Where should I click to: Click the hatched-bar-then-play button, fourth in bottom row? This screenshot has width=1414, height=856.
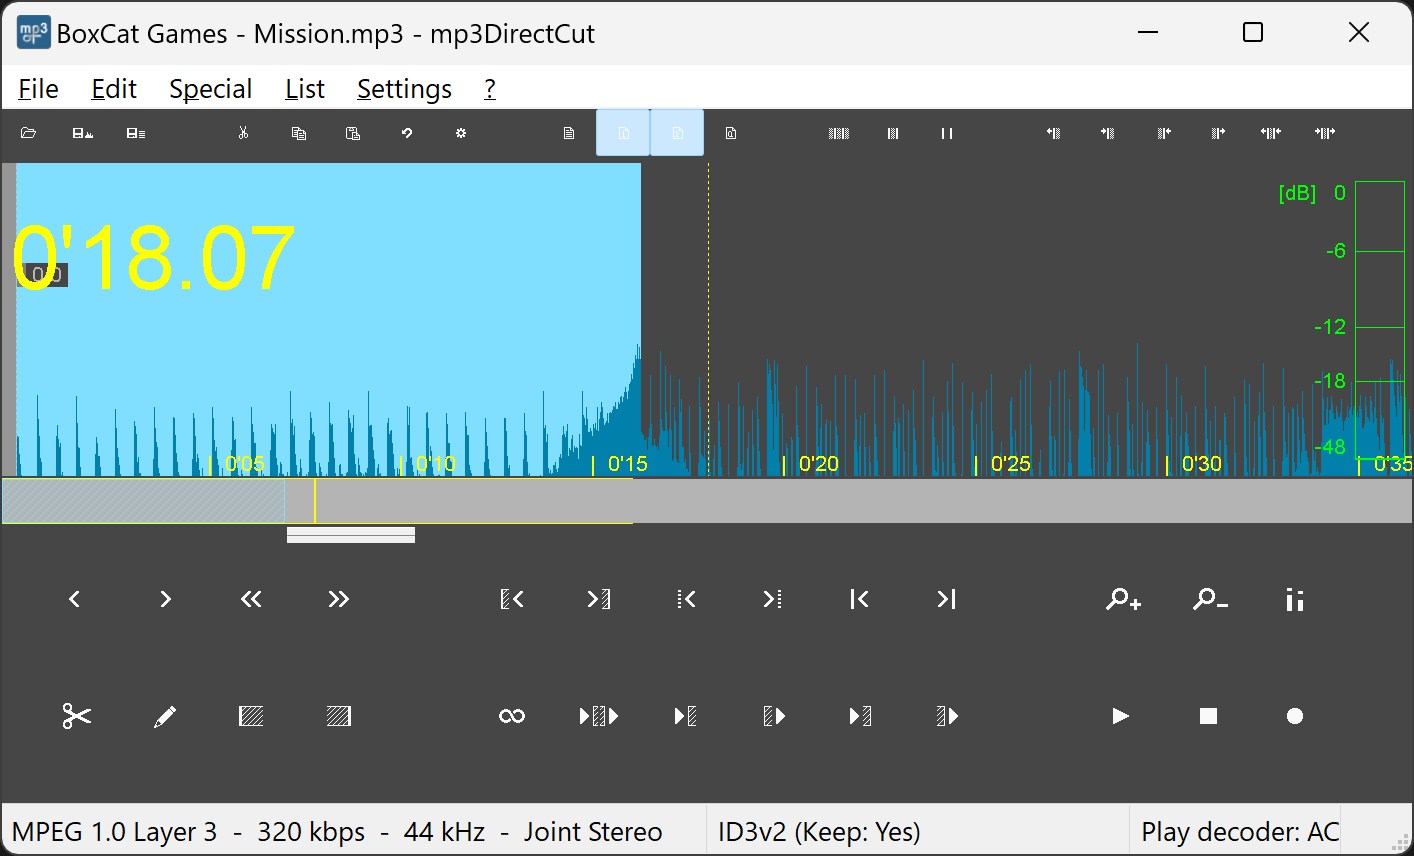click(x=773, y=716)
